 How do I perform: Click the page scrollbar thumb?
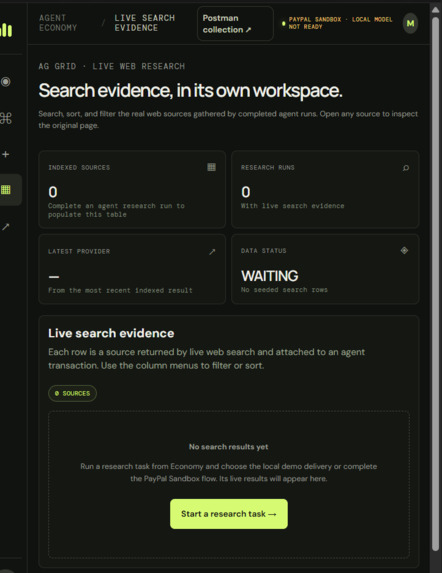(x=435, y=284)
